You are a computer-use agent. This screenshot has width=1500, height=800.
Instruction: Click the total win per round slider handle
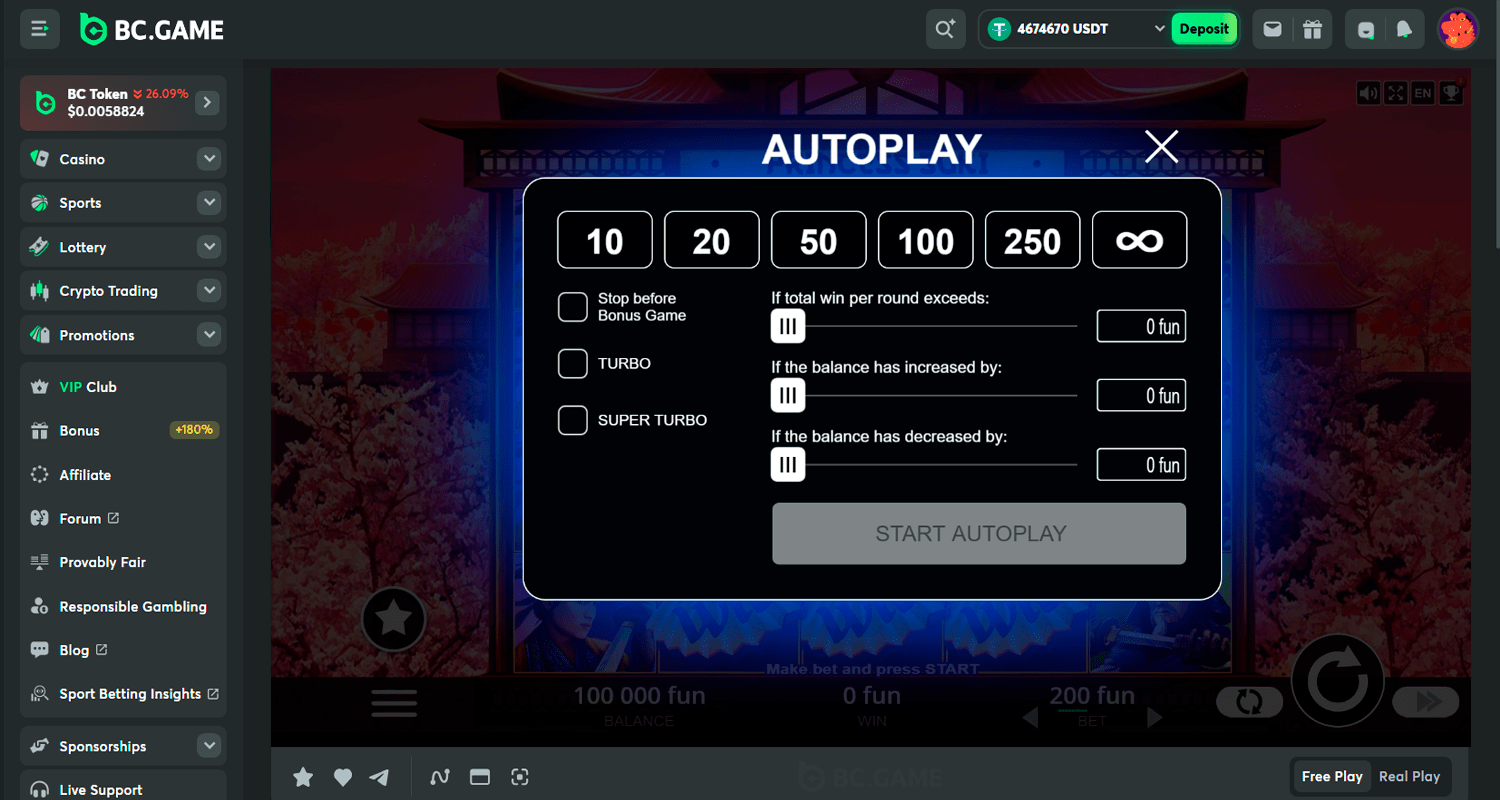[788, 326]
